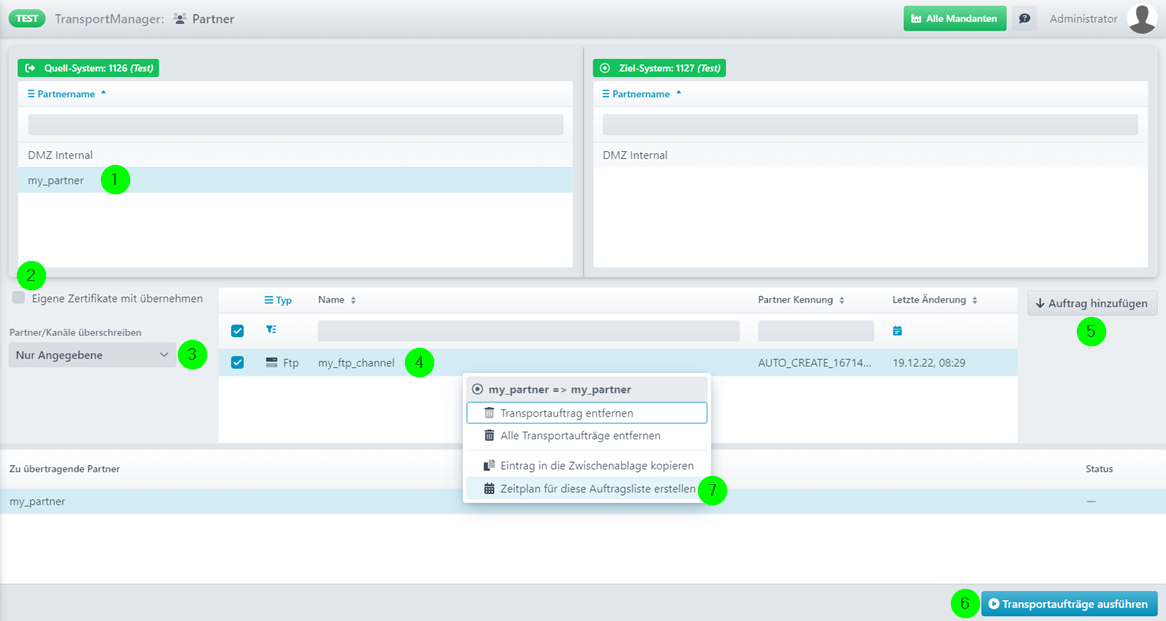Click the Ziel-System: 1127 label

(659, 68)
